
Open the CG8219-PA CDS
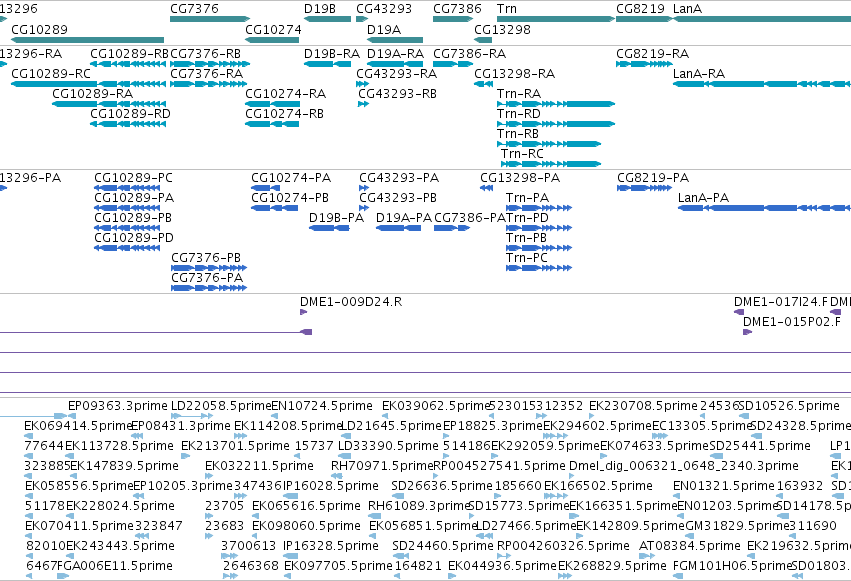pyautogui.click(x=644, y=188)
